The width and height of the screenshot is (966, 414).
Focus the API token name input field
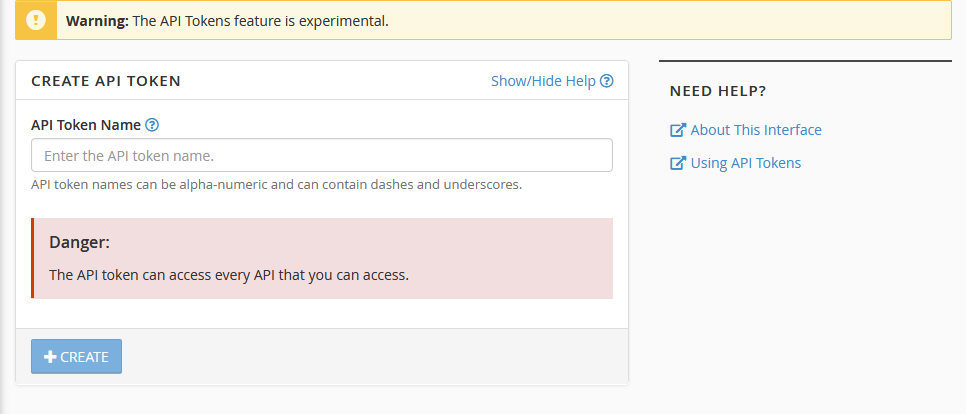point(322,155)
